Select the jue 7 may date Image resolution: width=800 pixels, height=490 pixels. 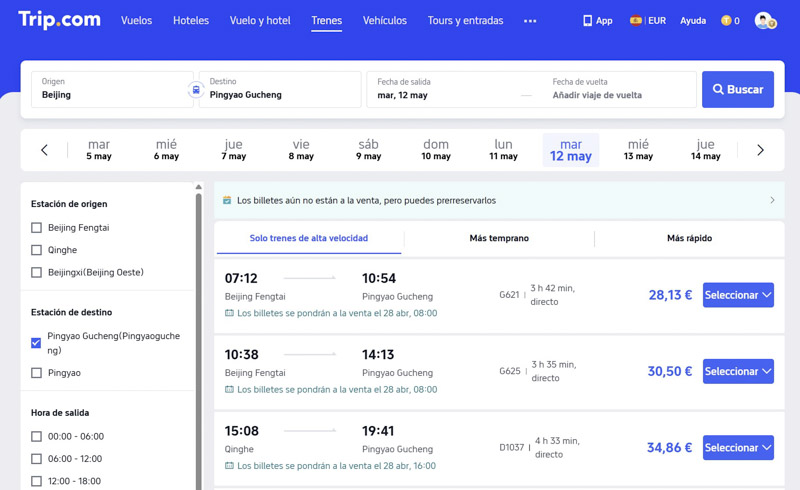[234, 150]
